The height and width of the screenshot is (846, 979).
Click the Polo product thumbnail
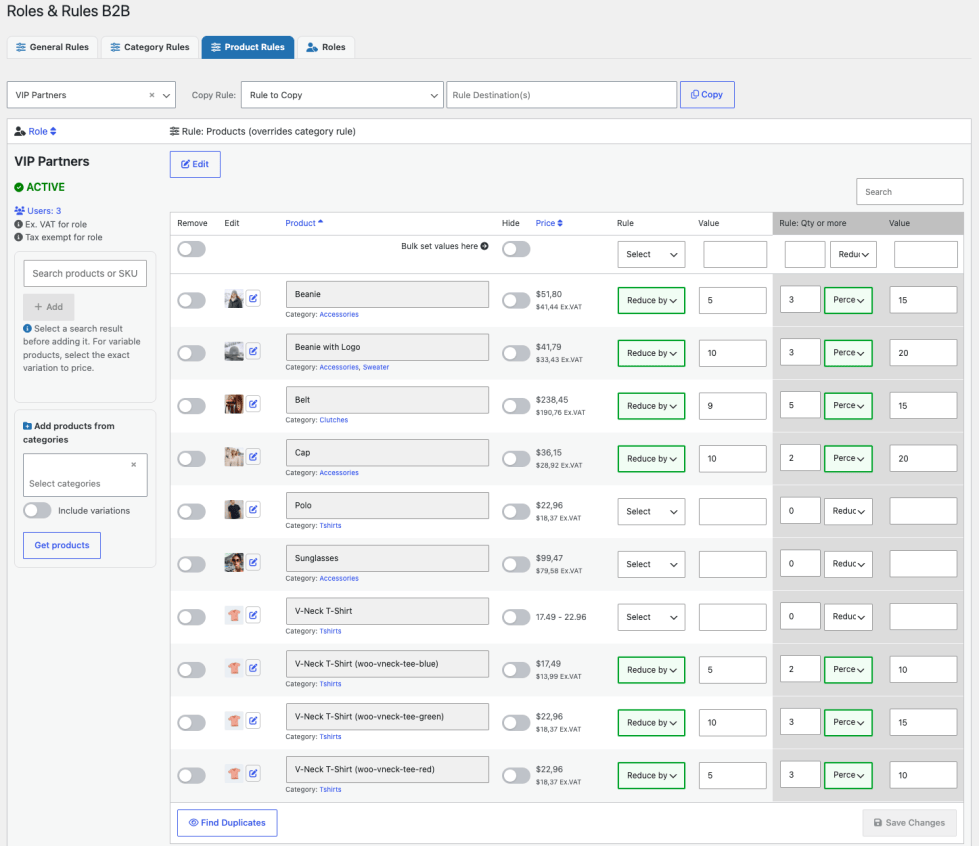234,509
